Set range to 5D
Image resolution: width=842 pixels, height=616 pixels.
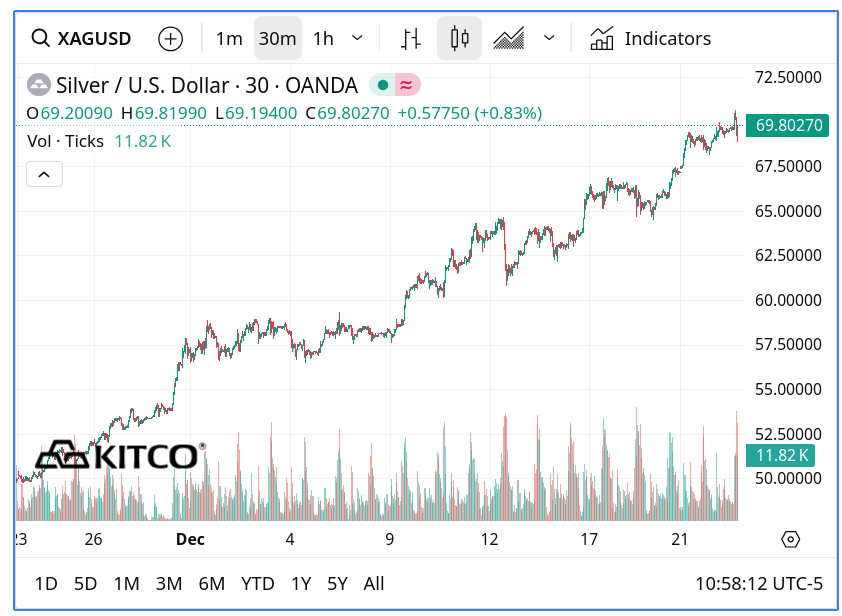click(x=85, y=584)
